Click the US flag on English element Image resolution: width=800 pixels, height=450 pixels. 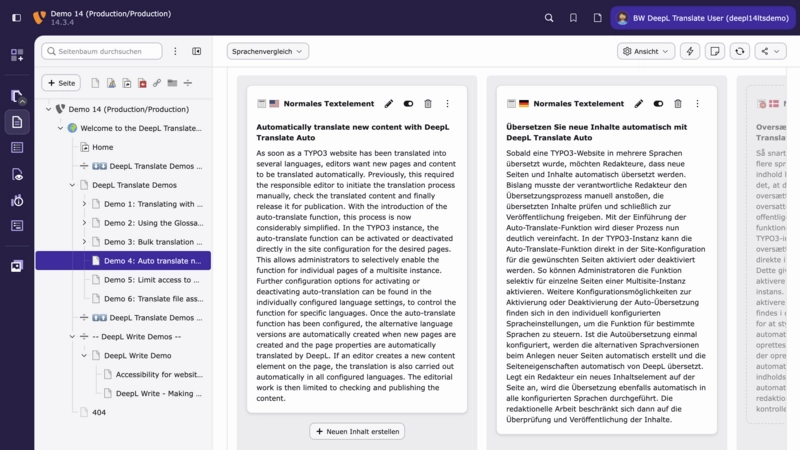[274, 104]
